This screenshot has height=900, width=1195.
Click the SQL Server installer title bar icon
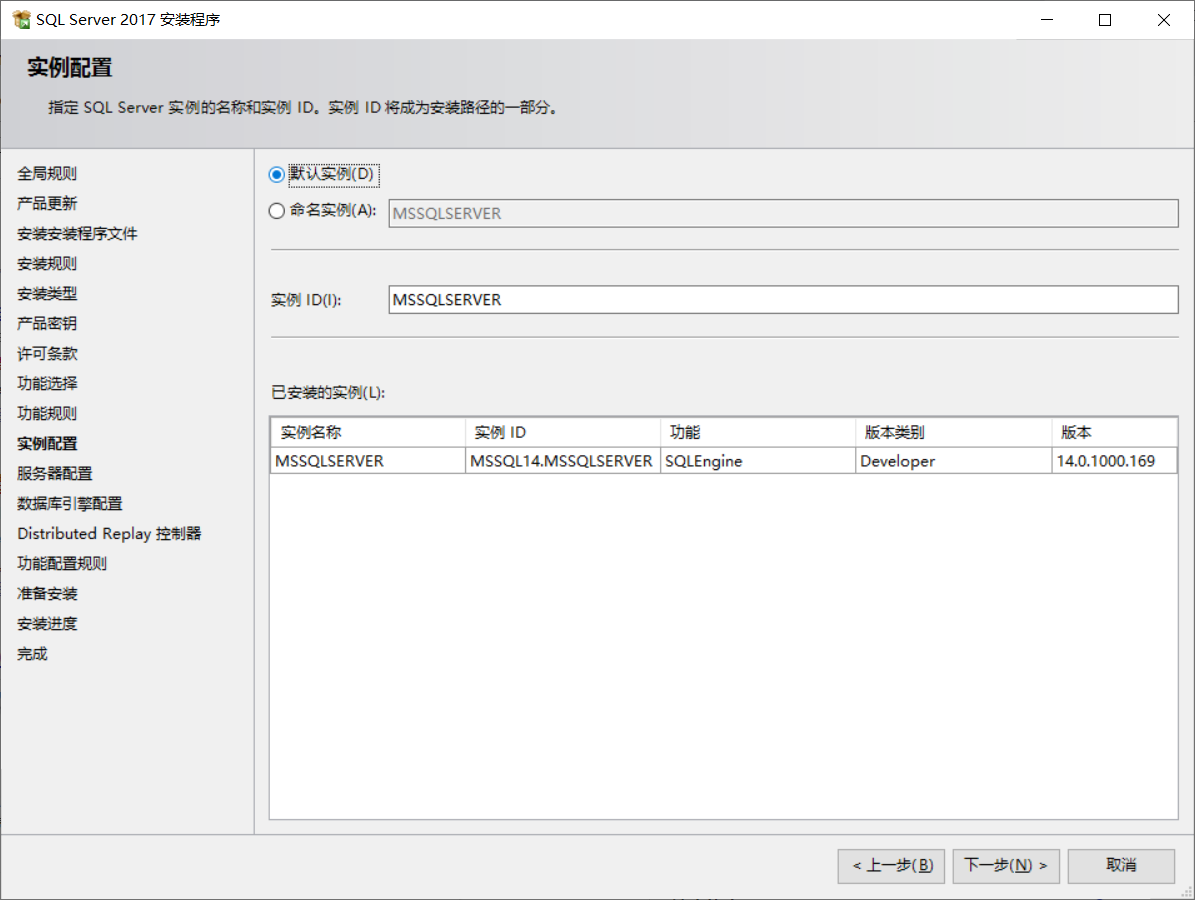(x=21, y=20)
